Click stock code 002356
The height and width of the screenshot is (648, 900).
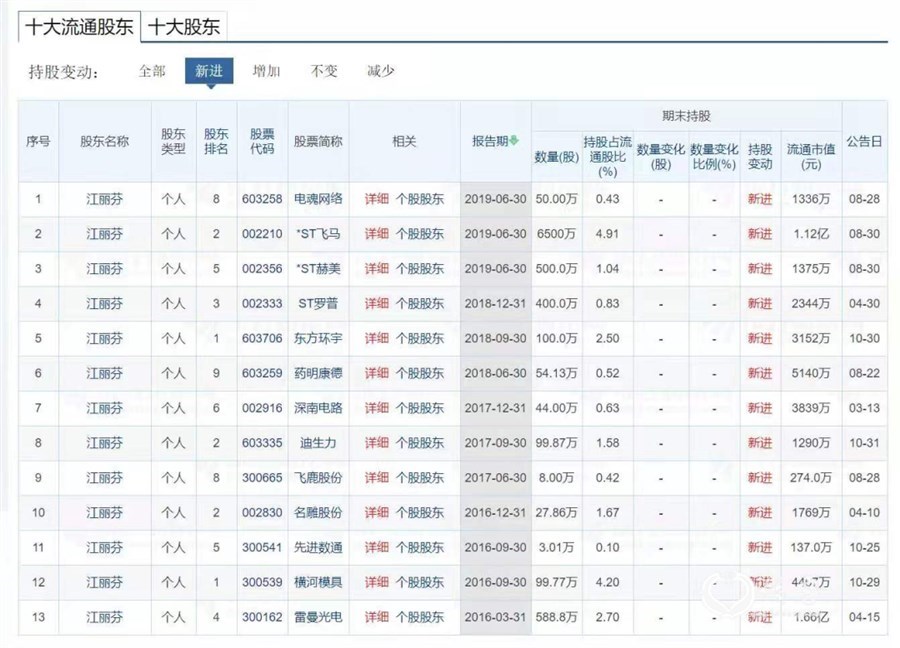coord(262,269)
